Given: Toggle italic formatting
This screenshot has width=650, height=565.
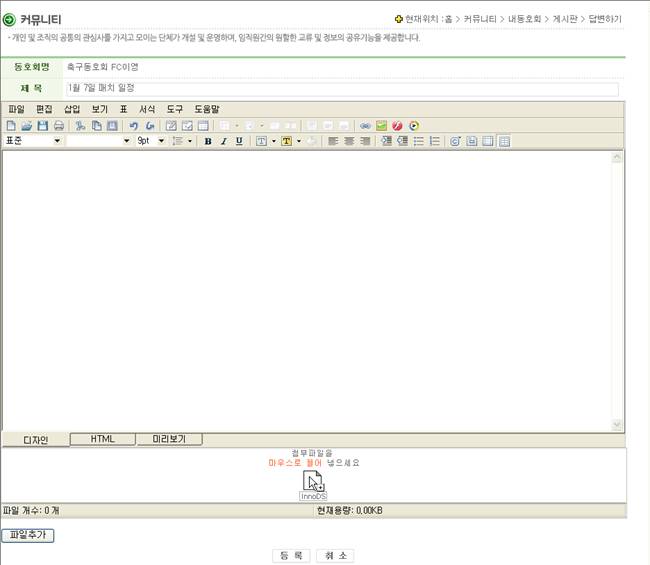Looking at the screenshot, I should click(x=223, y=142).
